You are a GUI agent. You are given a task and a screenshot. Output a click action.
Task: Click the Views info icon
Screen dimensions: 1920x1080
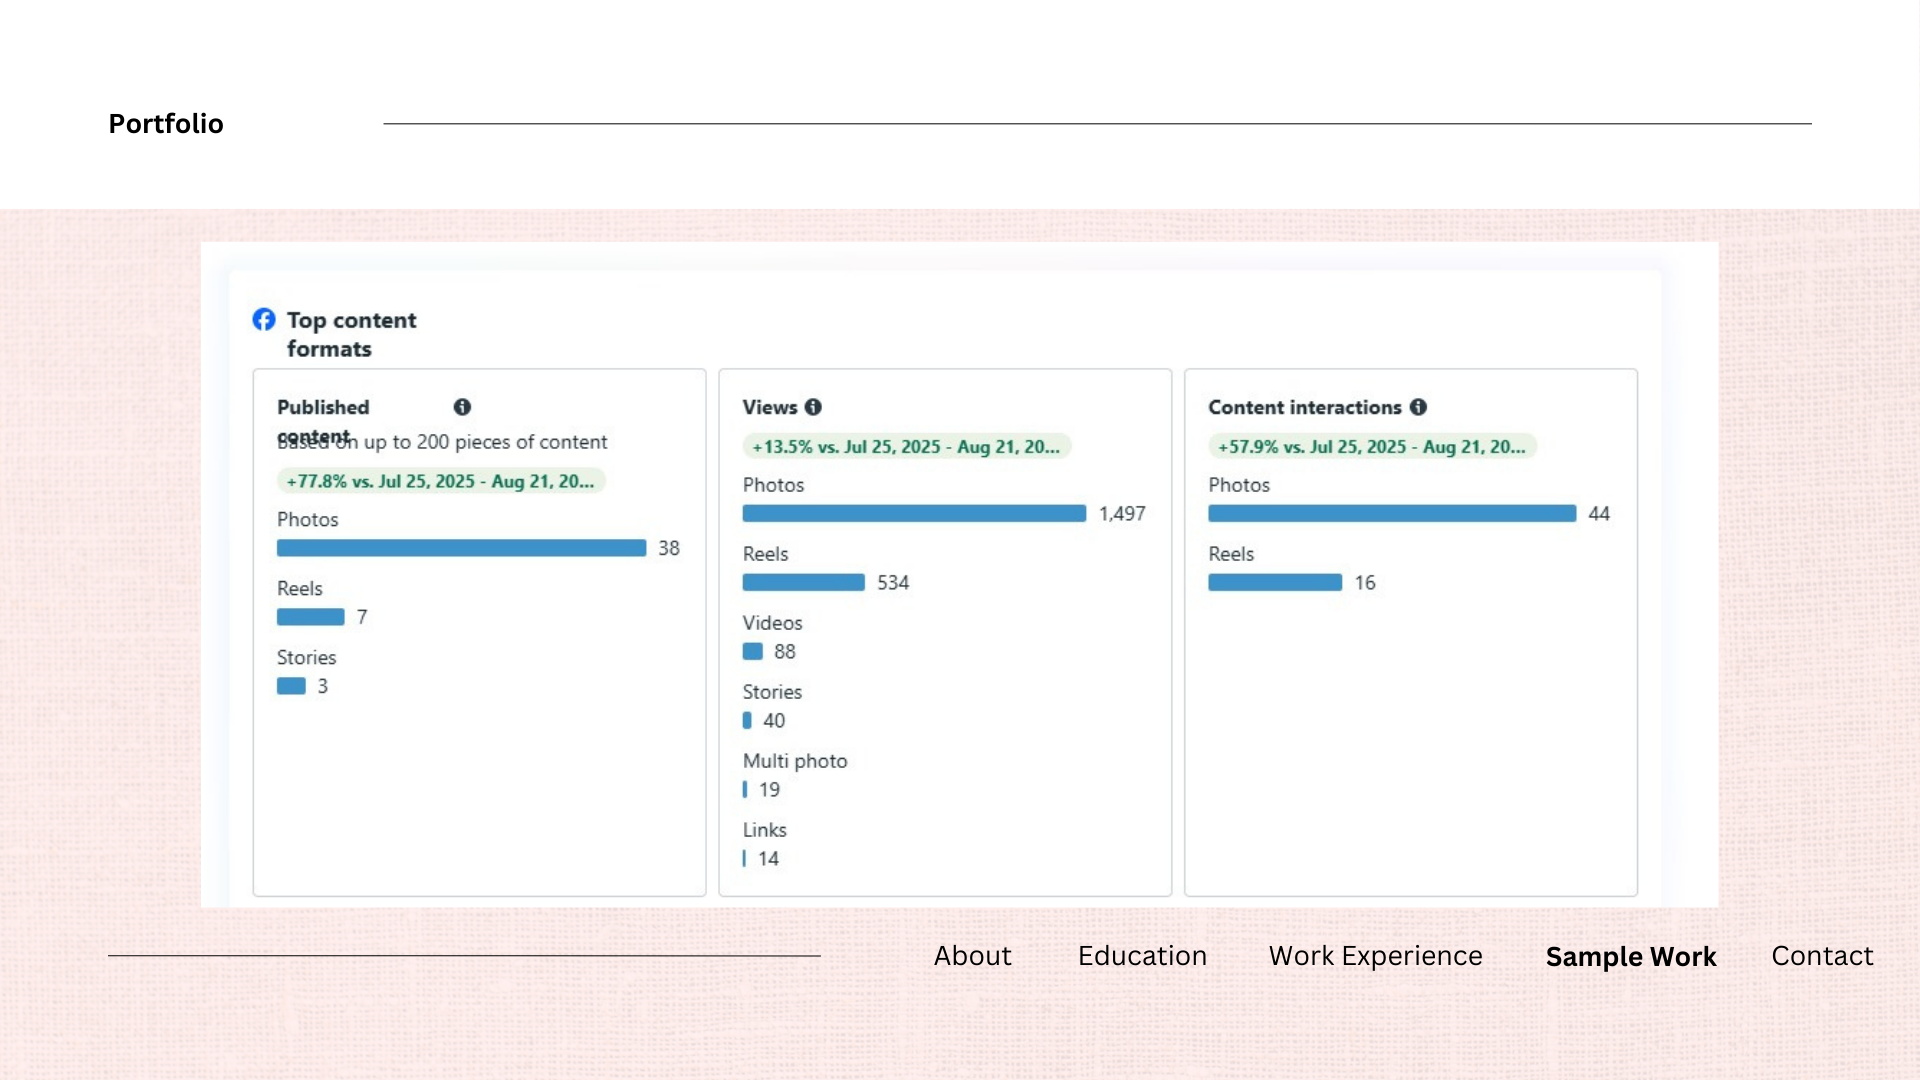(x=813, y=407)
